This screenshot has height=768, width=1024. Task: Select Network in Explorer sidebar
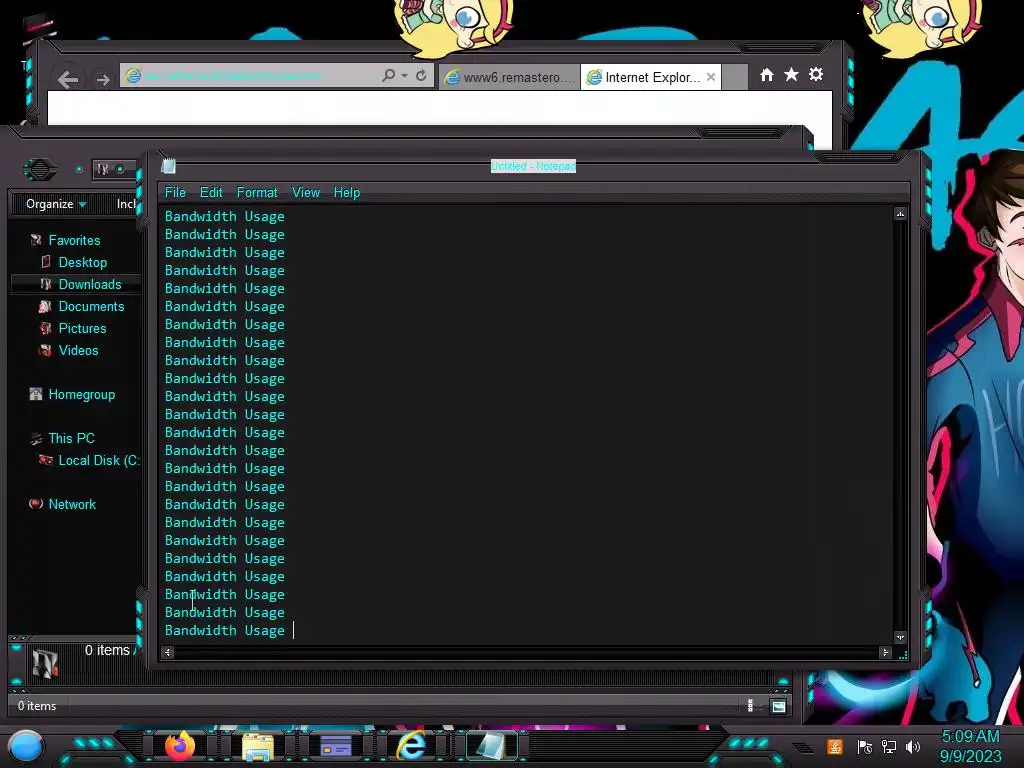click(72, 504)
